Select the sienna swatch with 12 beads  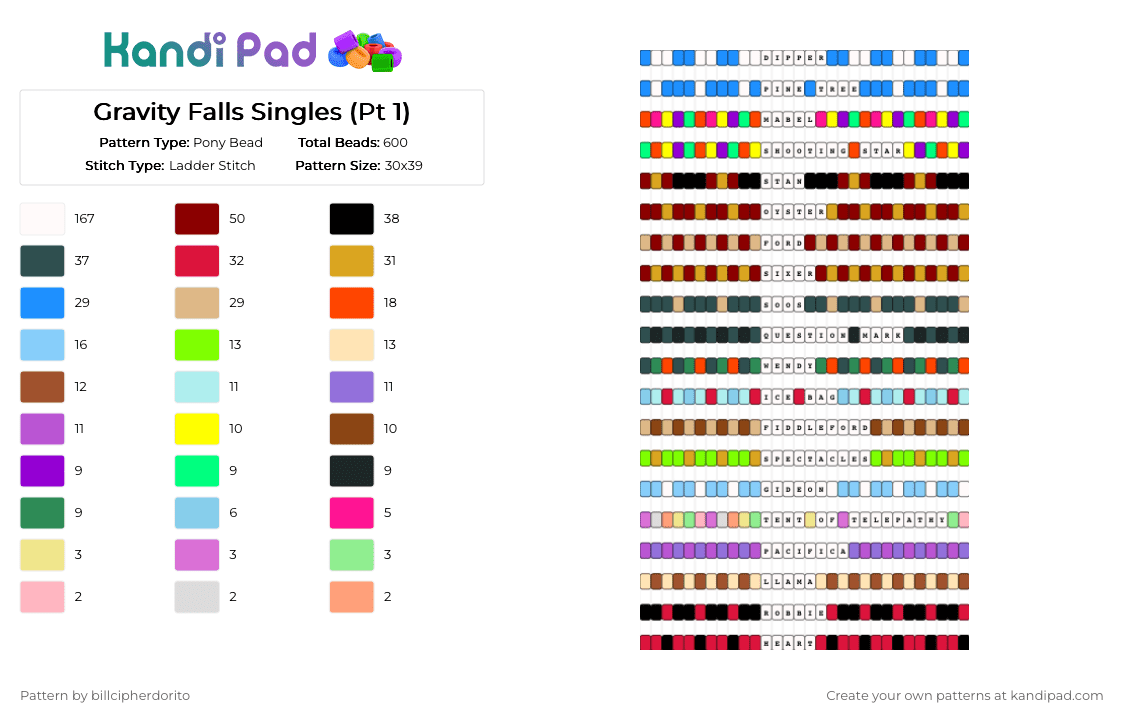(x=42, y=387)
